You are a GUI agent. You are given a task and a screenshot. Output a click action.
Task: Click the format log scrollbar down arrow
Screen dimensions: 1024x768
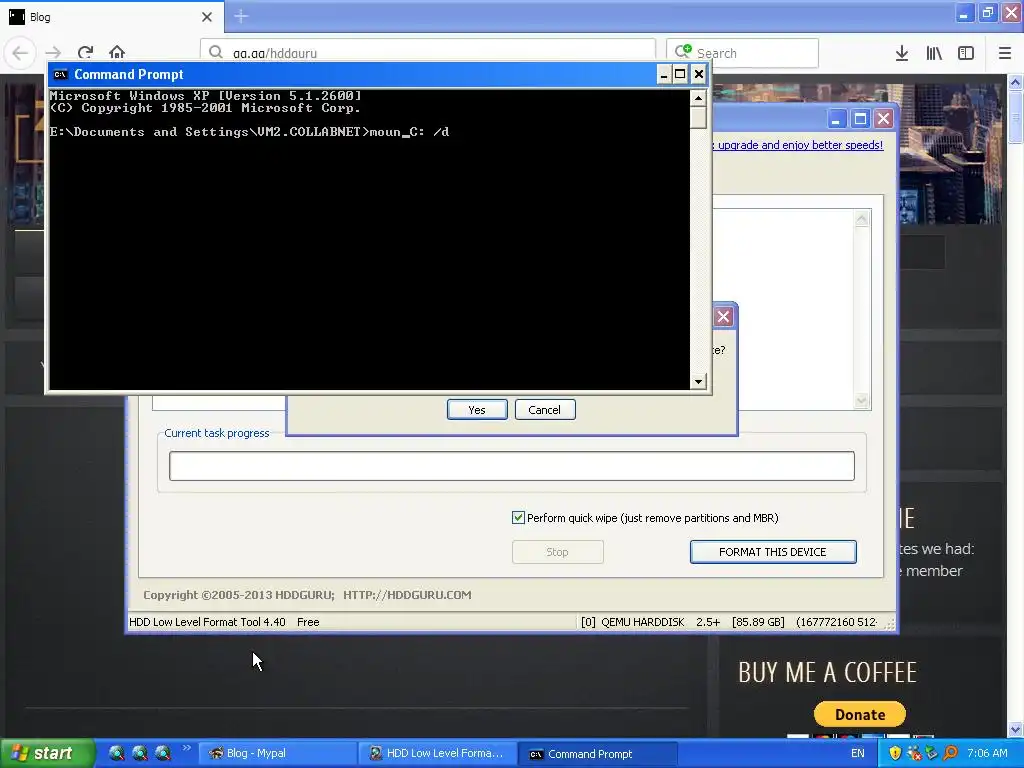point(861,400)
